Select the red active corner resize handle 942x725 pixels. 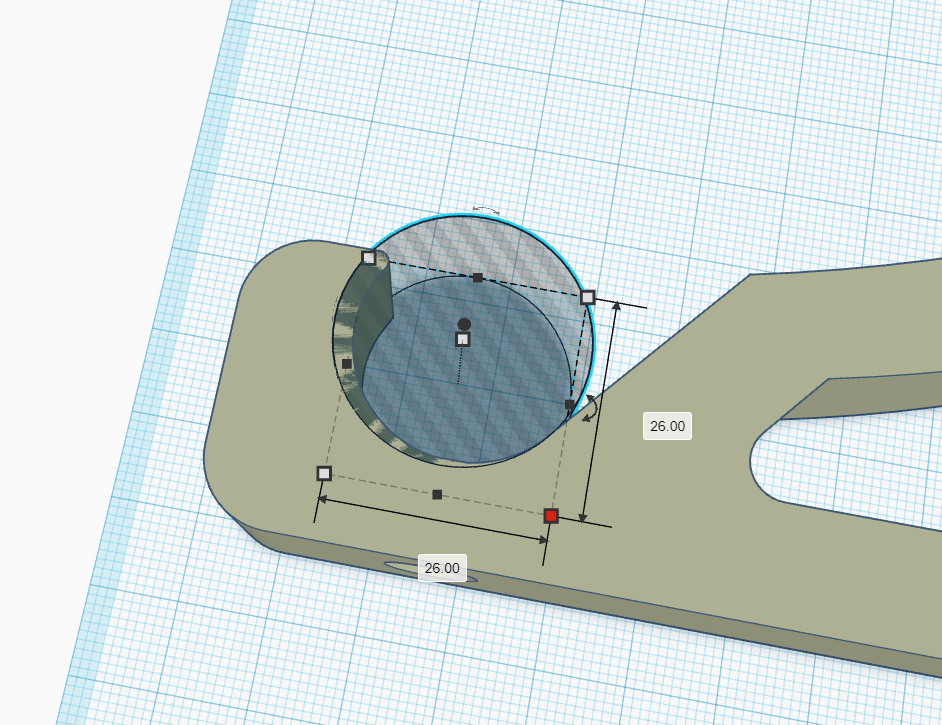point(551,515)
